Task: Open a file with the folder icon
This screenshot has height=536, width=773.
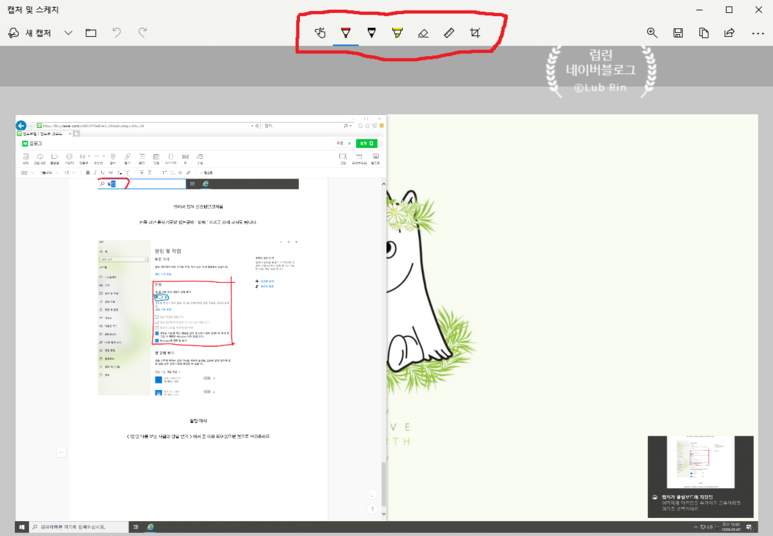Action: click(x=91, y=33)
